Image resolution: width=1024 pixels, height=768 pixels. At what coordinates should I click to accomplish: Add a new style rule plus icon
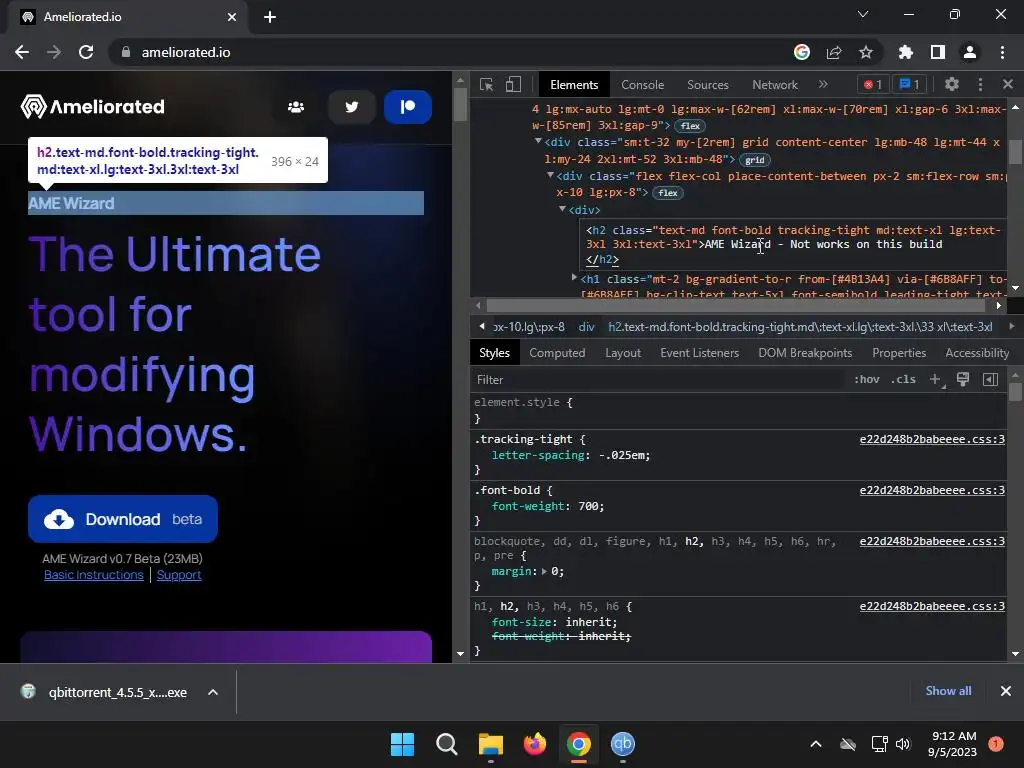(935, 379)
